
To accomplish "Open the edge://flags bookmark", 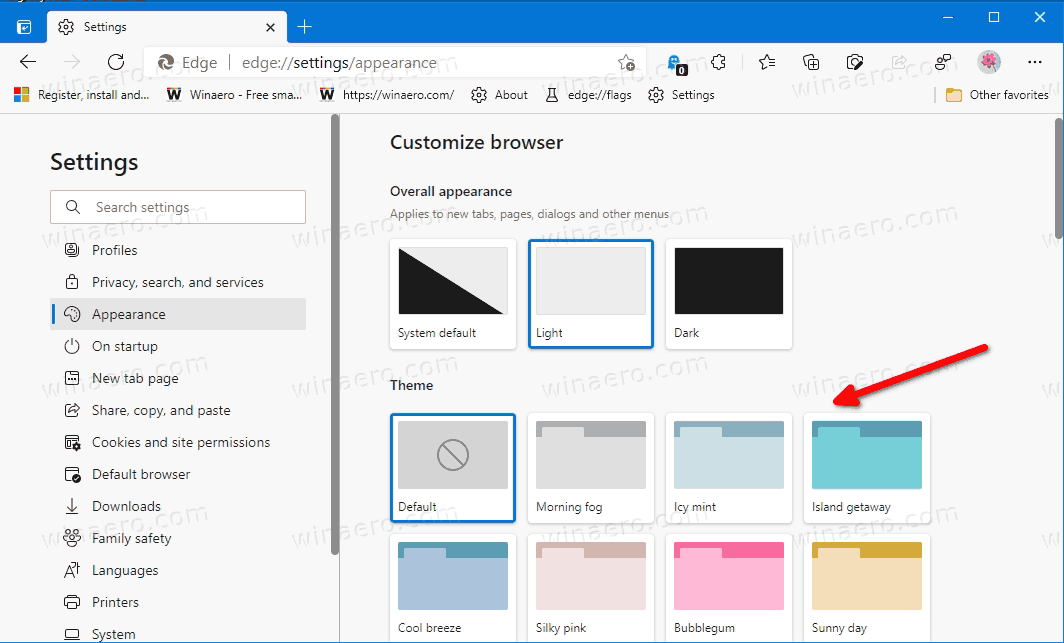I will coord(587,95).
